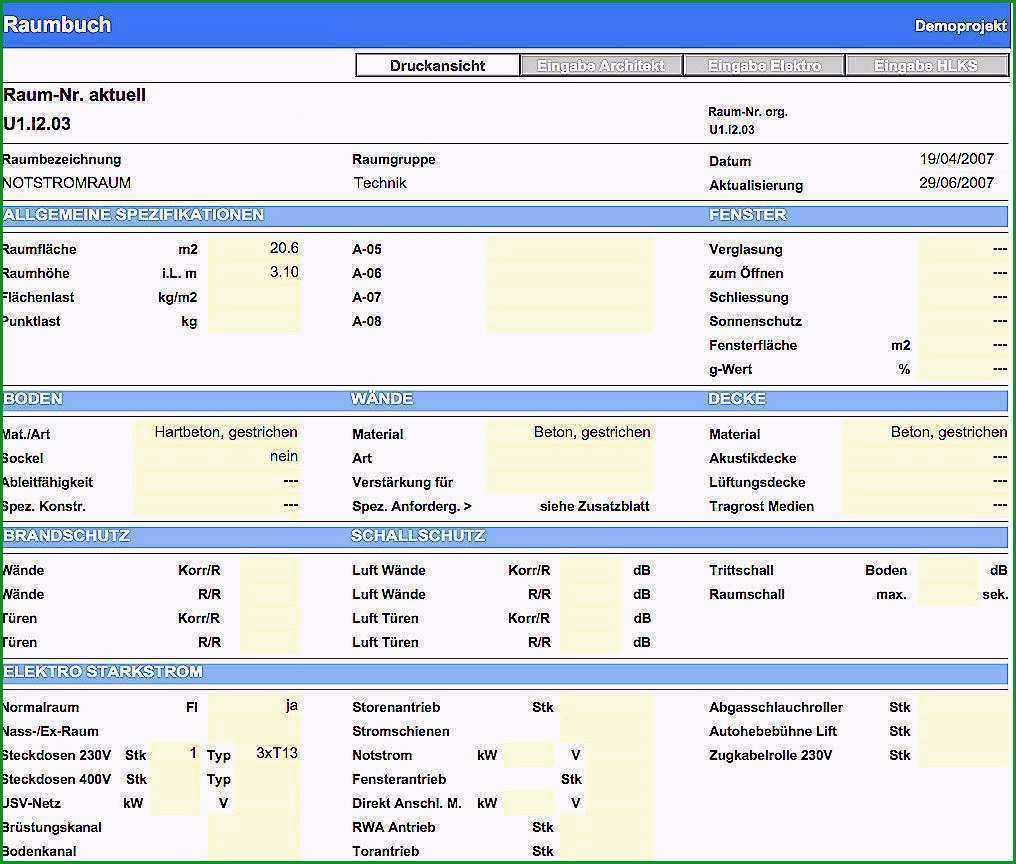Switch to the Druckansicht tab
1016x864 pixels.
(437, 65)
